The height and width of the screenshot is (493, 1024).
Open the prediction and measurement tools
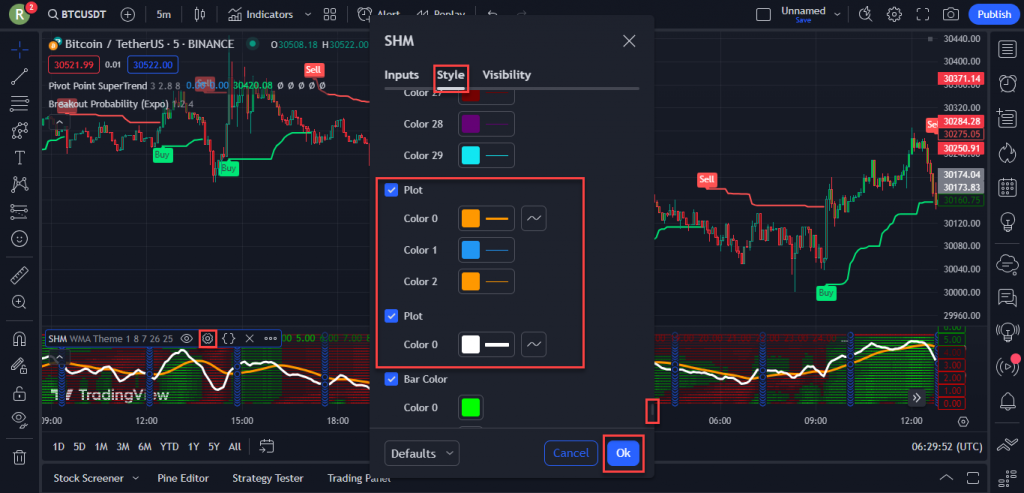click(20, 212)
